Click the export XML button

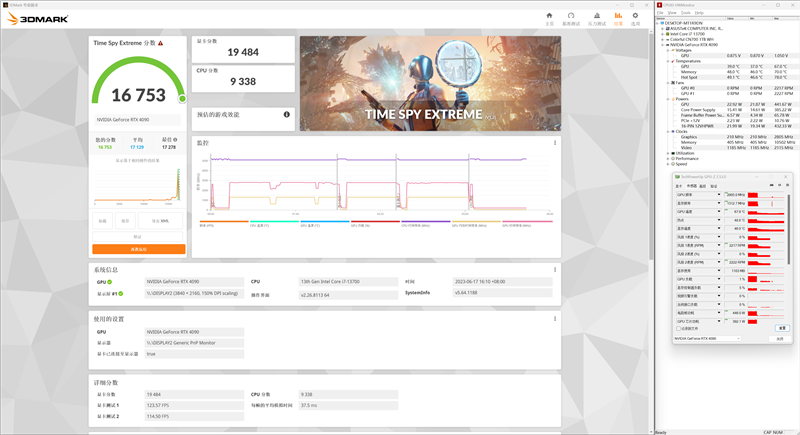click(x=160, y=221)
